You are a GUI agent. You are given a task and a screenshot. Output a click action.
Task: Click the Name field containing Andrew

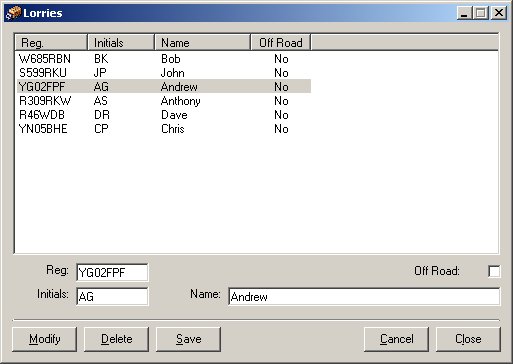click(364, 296)
